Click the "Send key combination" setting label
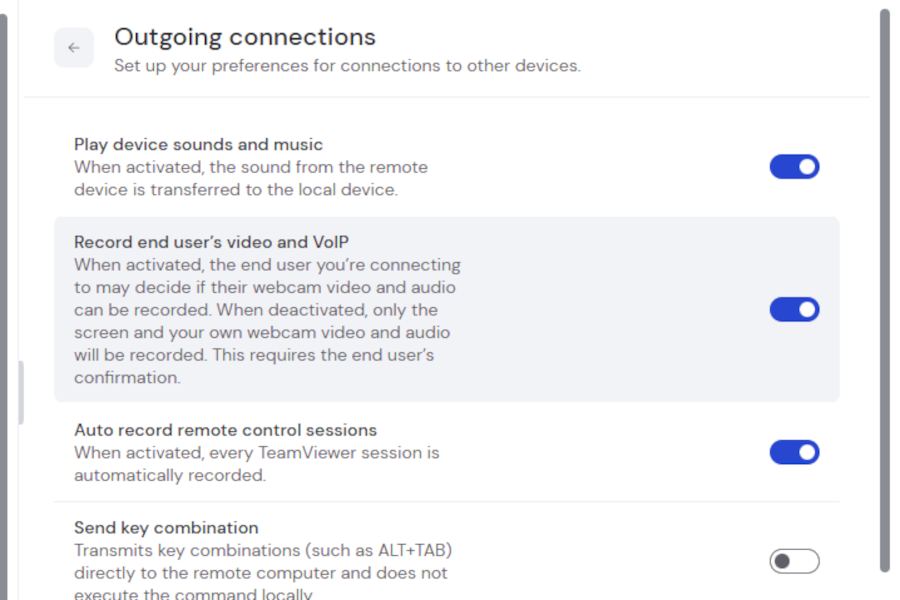This screenshot has height=600, width=900. (x=166, y=528)
